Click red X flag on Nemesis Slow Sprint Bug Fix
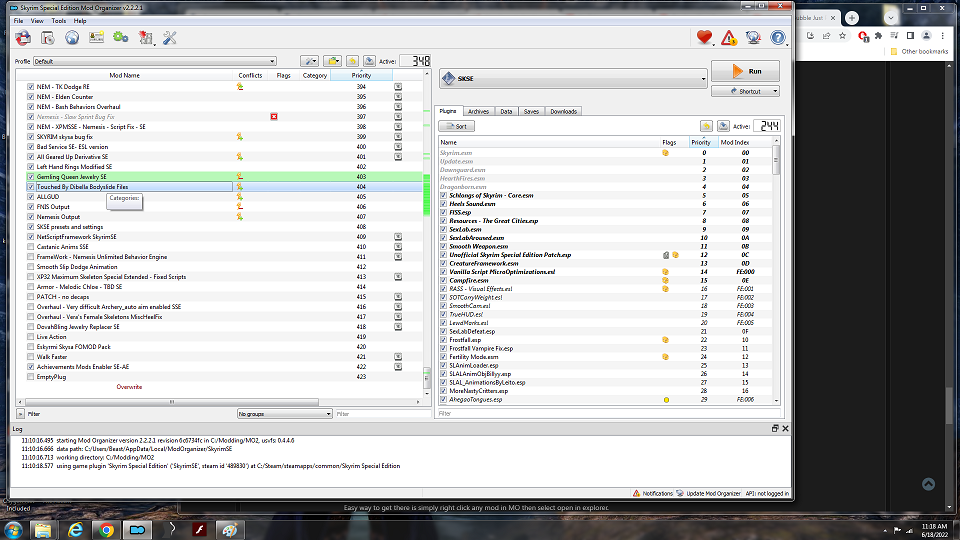 click(274, 116)
